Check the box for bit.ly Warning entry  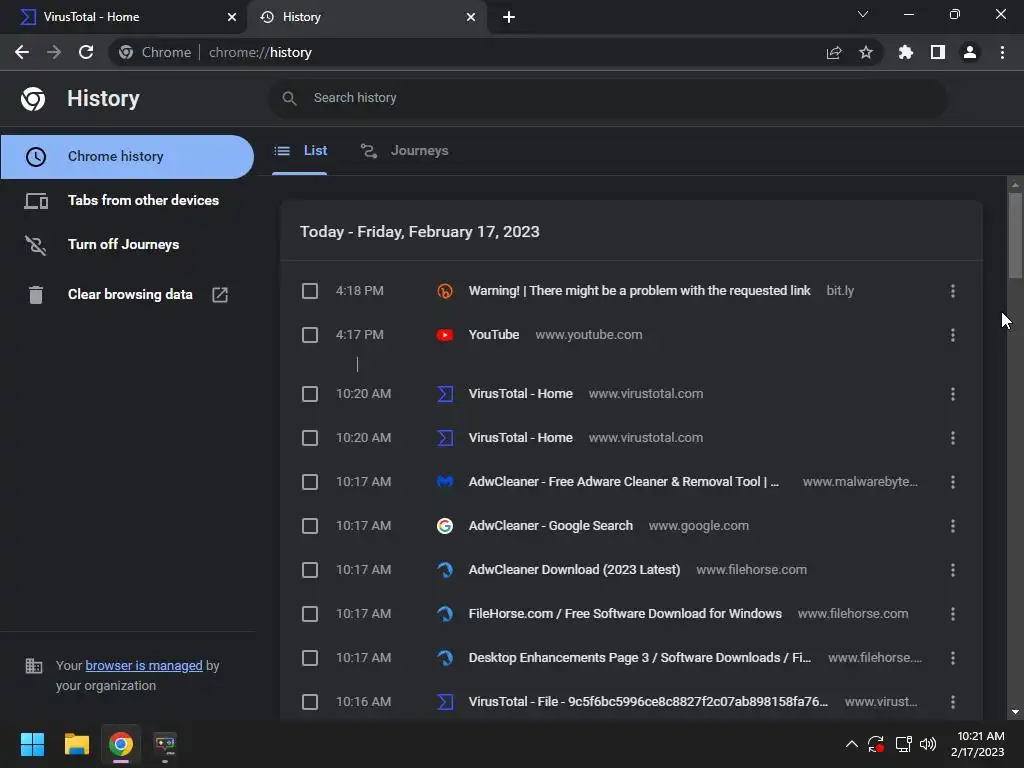[310, 291]
